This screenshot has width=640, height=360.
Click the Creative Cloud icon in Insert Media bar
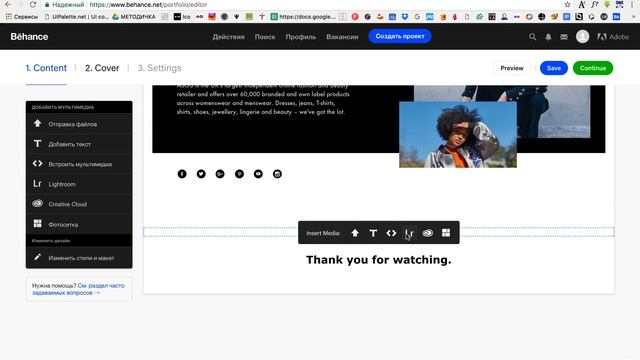(427, 233)
